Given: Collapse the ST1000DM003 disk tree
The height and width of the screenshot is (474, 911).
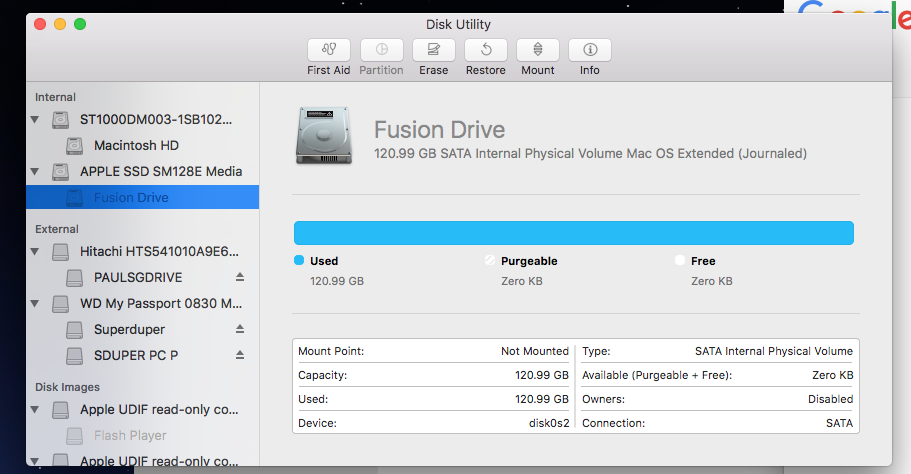Looking at the screenshot, I should pos(35,120).
